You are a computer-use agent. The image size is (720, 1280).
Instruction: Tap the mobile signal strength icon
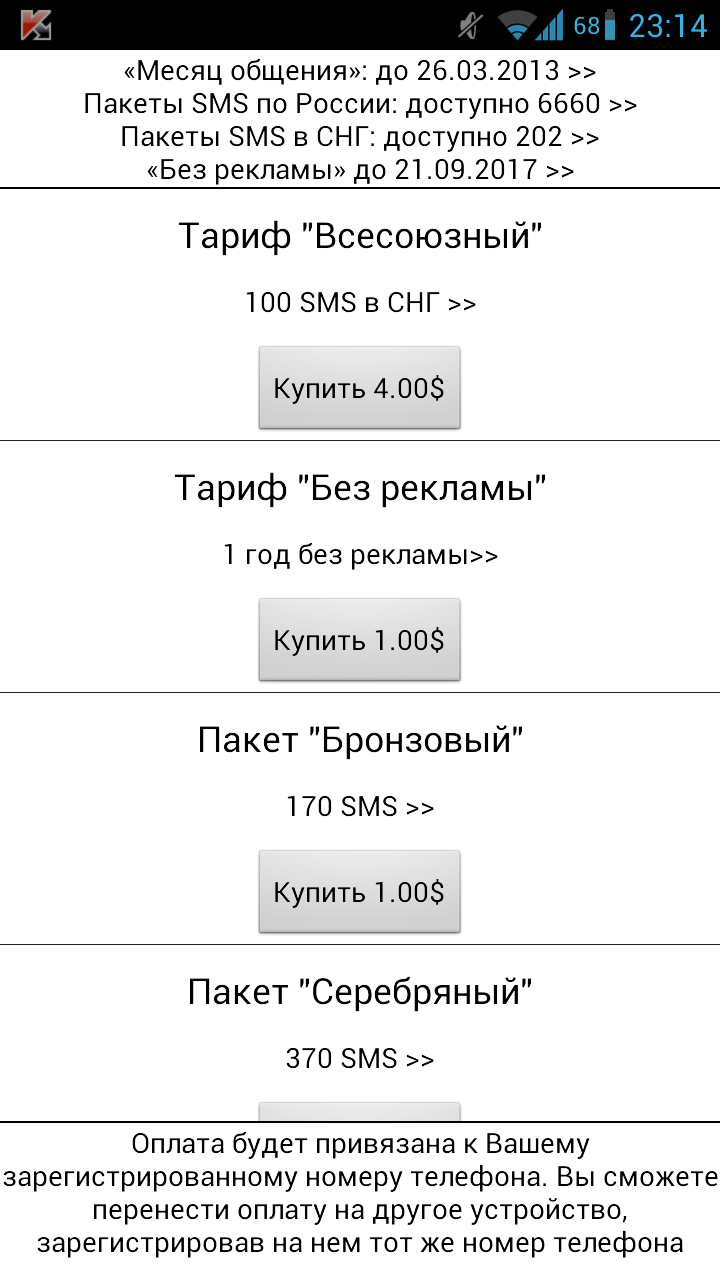[550, 26]
